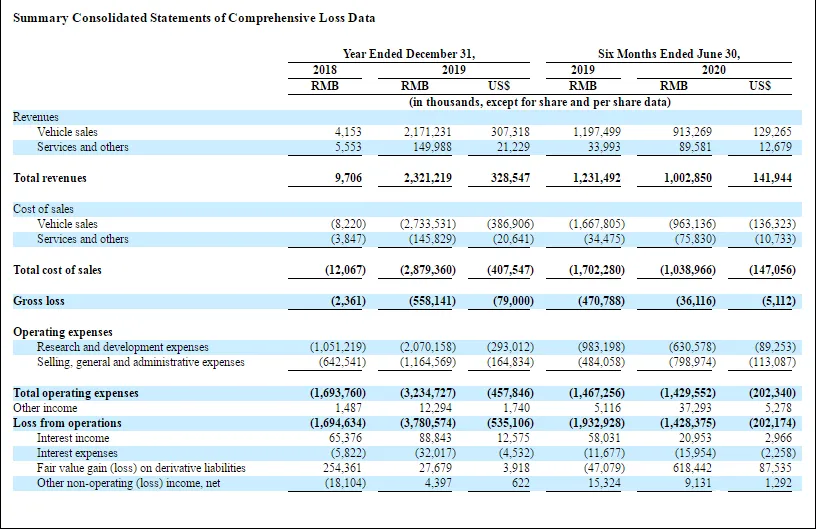This screenshot has width=817, height=530.
Task: Select the (1,038,966) total cost value
Action: pos(688,270)
